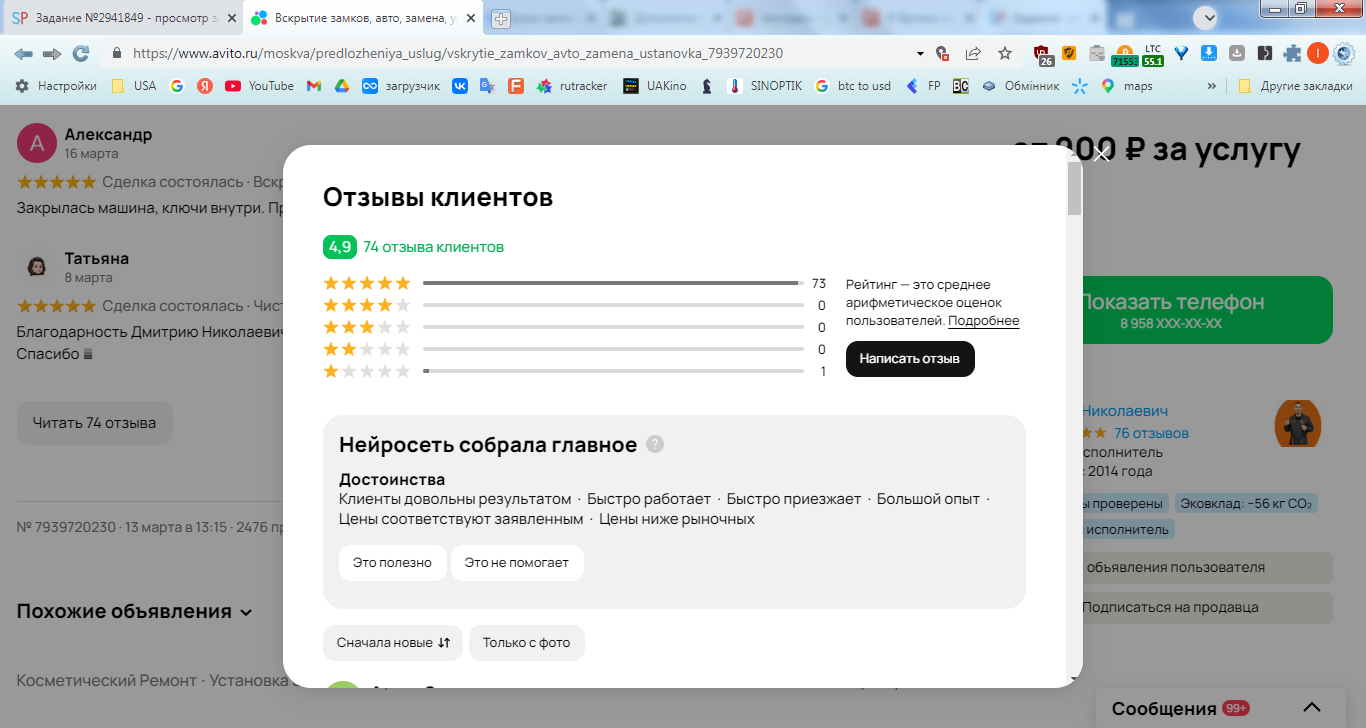Click the Bitcoin price extension icon
This screenshot has height=728, width=1366.
tap(1124, 54)
